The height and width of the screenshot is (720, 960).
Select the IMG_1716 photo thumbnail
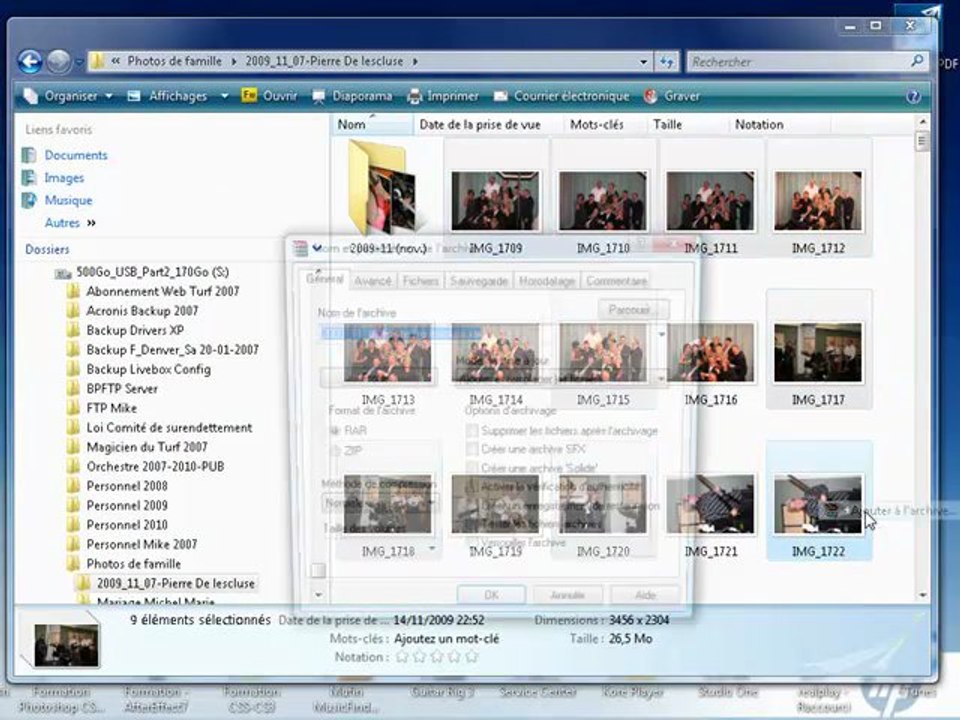(x=710, y=353)
